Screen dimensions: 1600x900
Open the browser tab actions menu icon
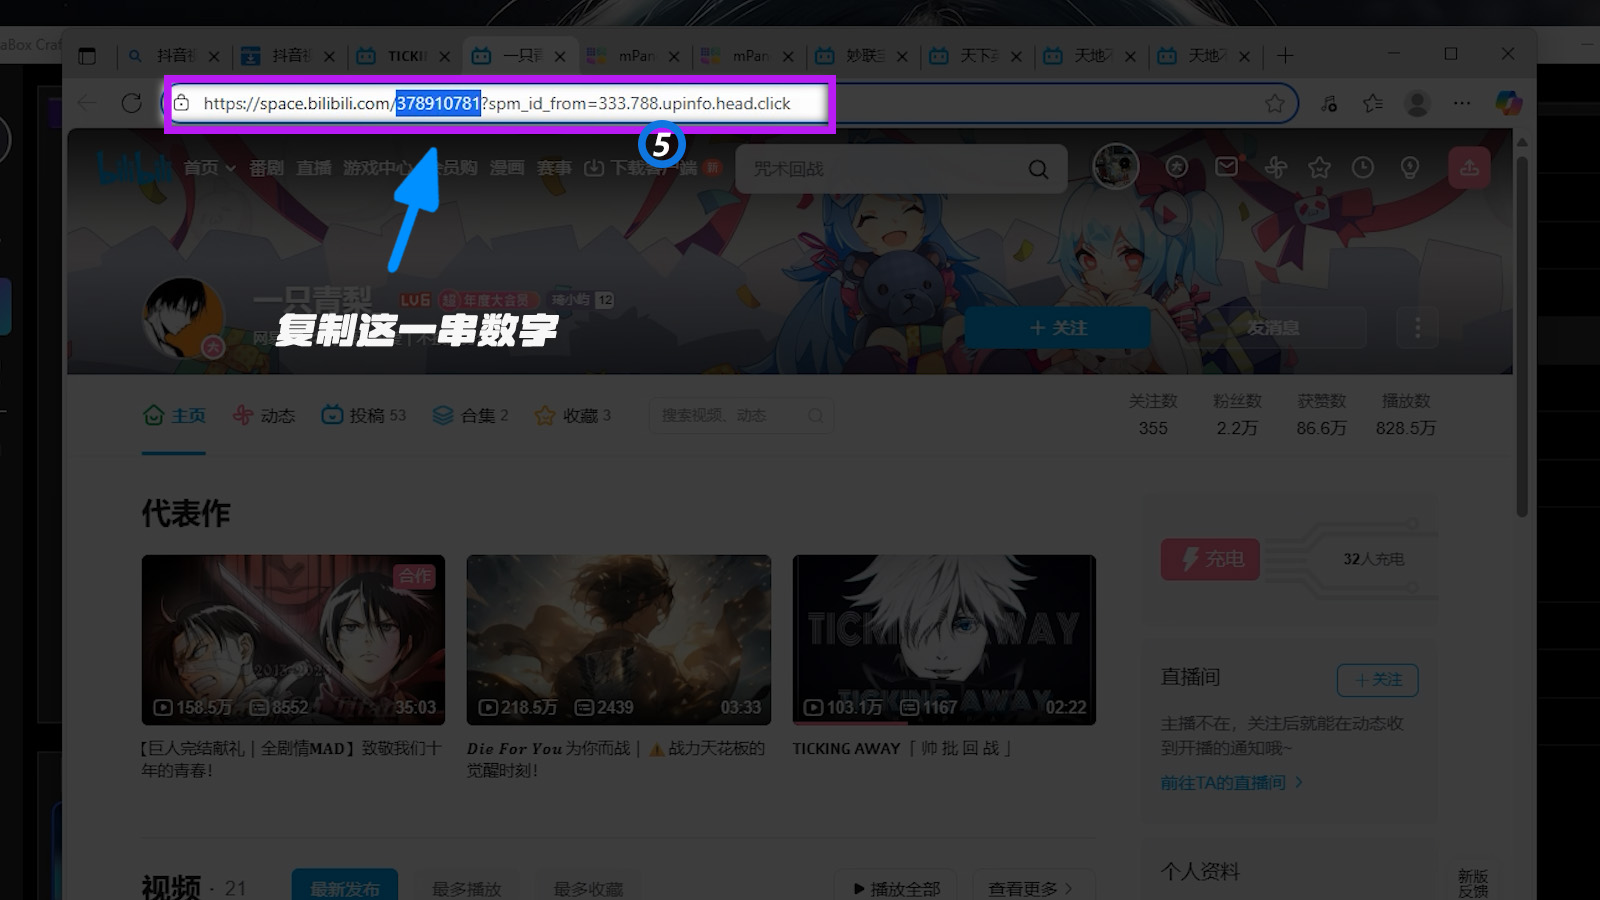pyautogui.click(x=87, y=56)
